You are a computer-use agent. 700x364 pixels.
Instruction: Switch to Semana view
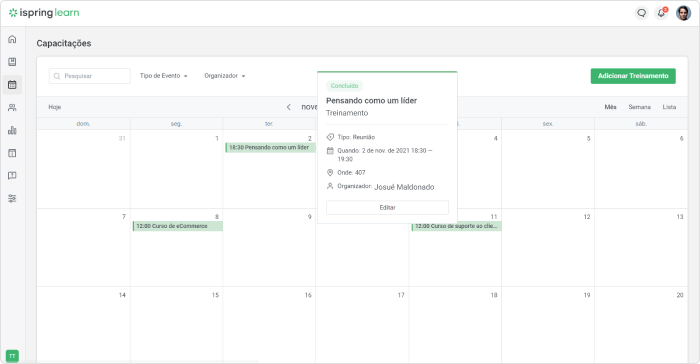pos(639,107)
